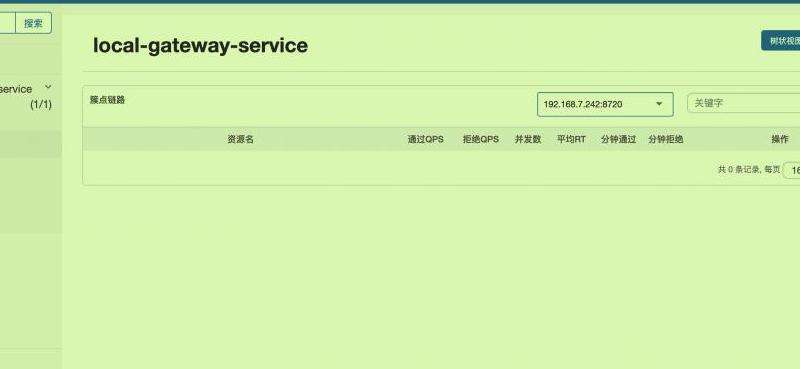Click the 平均RT column header
This screenshot has width=800, height=369.
click(x=571, y=139)
